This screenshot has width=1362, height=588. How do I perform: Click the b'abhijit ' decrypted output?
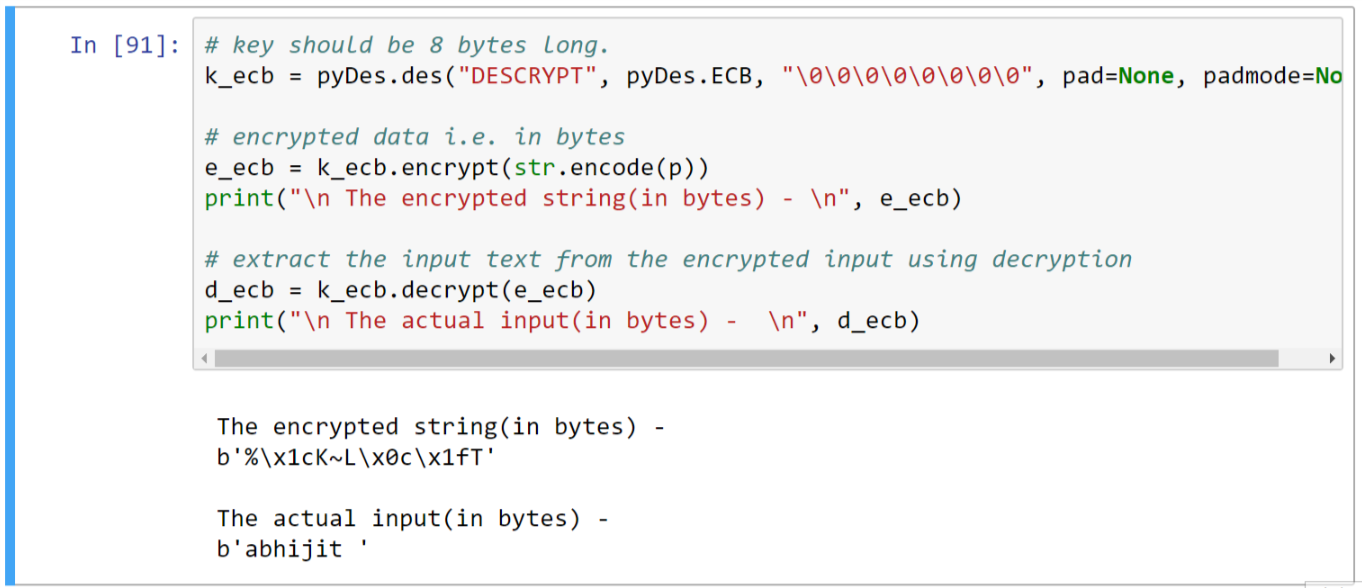292,549
